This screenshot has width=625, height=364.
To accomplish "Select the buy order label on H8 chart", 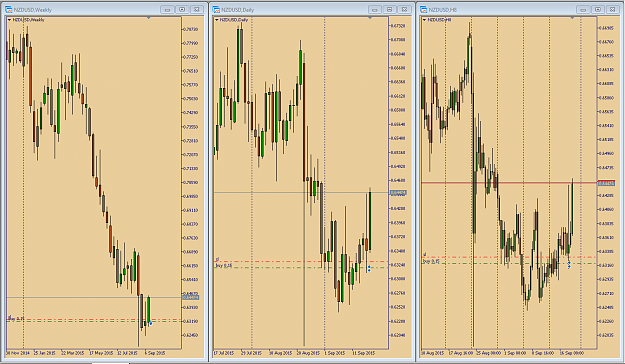I will click(431, 261).
